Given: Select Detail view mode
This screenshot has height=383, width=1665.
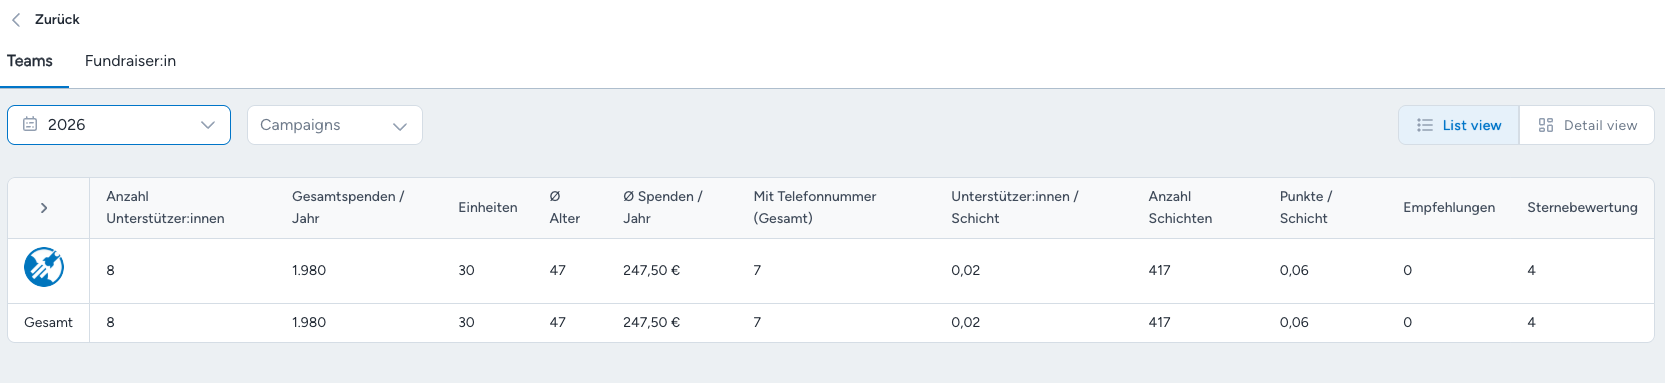Looking at the screenshot, I should [1587, 126].
